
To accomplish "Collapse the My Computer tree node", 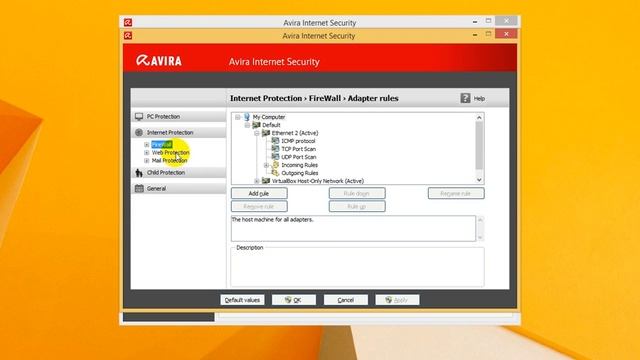I will 238,117.
